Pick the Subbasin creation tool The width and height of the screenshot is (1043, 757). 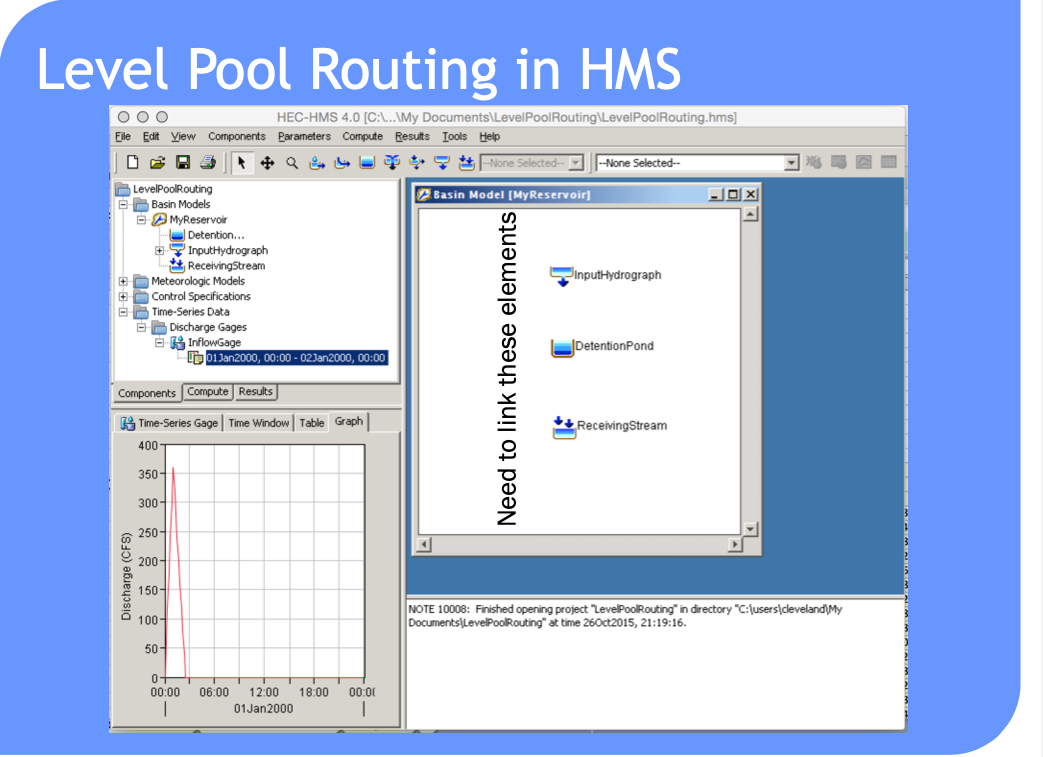(317, 162)
